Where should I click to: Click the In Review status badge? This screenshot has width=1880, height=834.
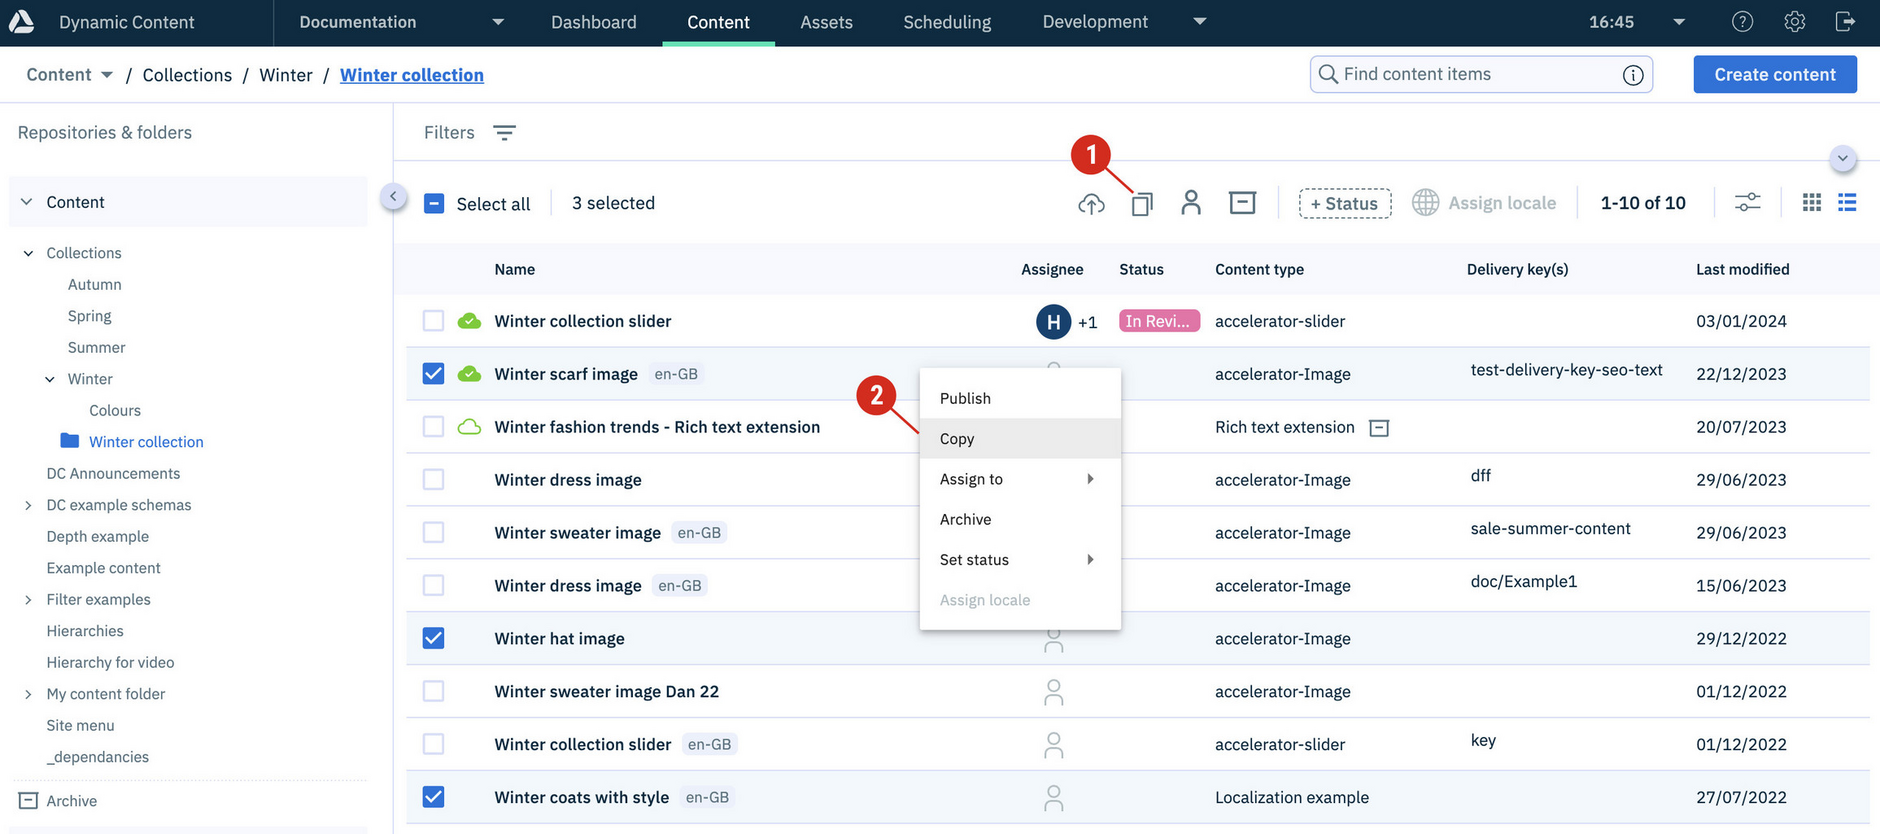[x=1159, y=321]
